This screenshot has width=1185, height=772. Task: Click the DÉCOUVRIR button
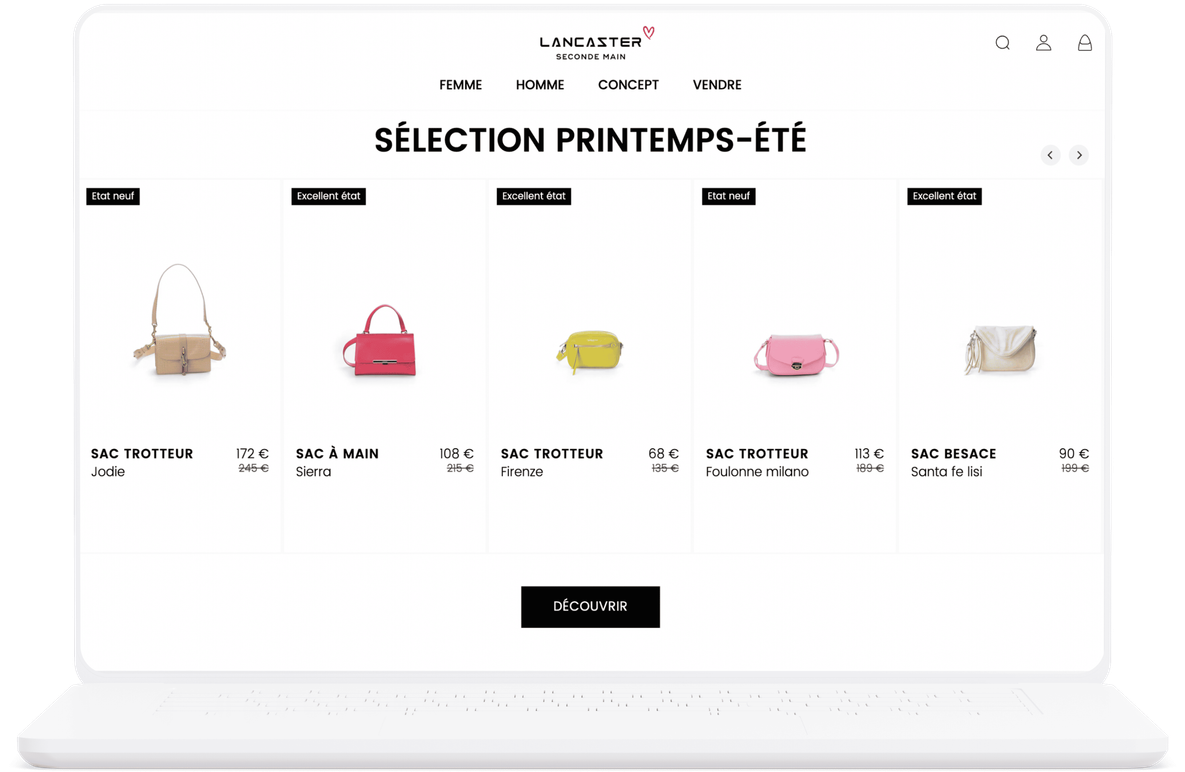click(x=590, y=607)
